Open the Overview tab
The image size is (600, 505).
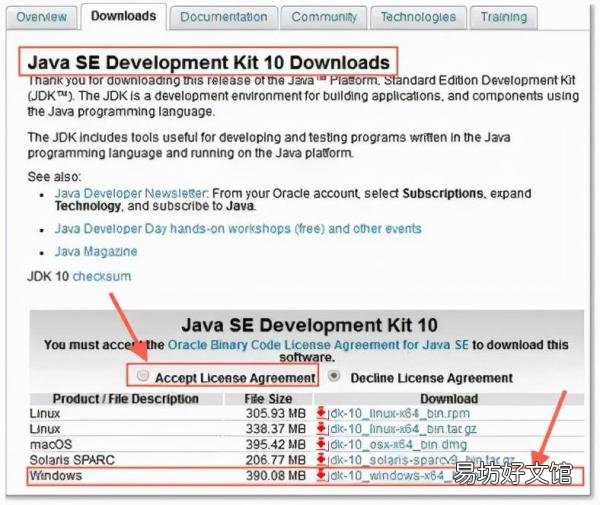(41, 18)
